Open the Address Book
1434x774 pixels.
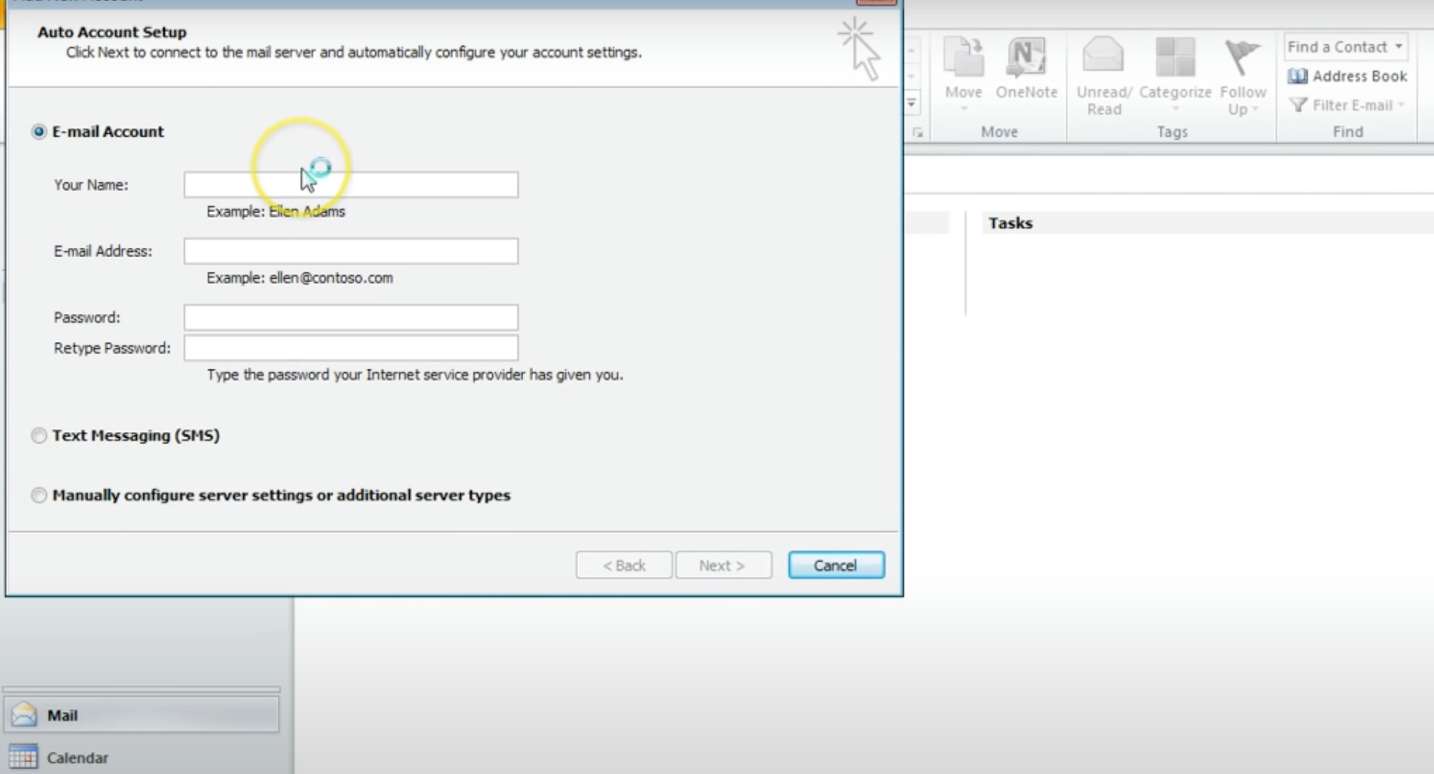coord(1346,76)
